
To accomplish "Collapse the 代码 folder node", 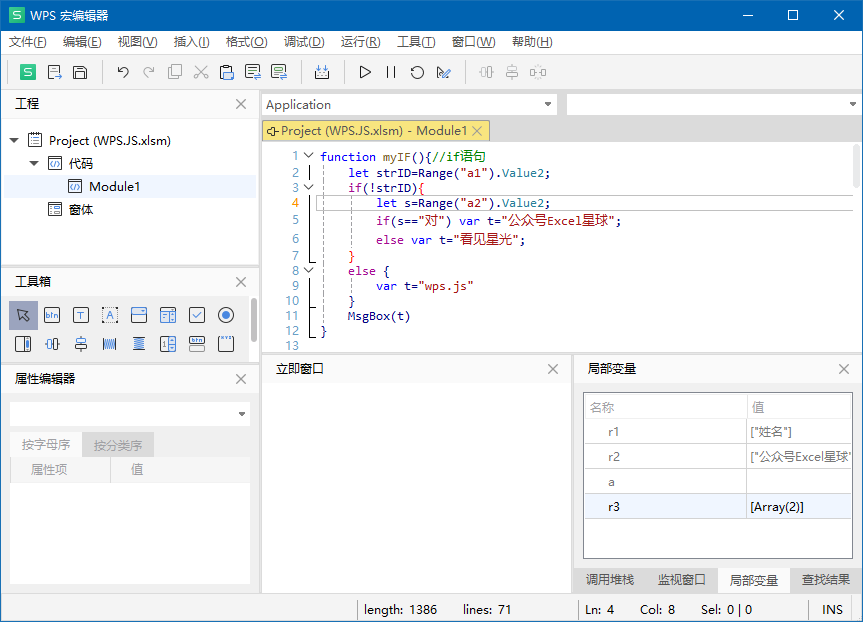I will (x=34, y=163).
